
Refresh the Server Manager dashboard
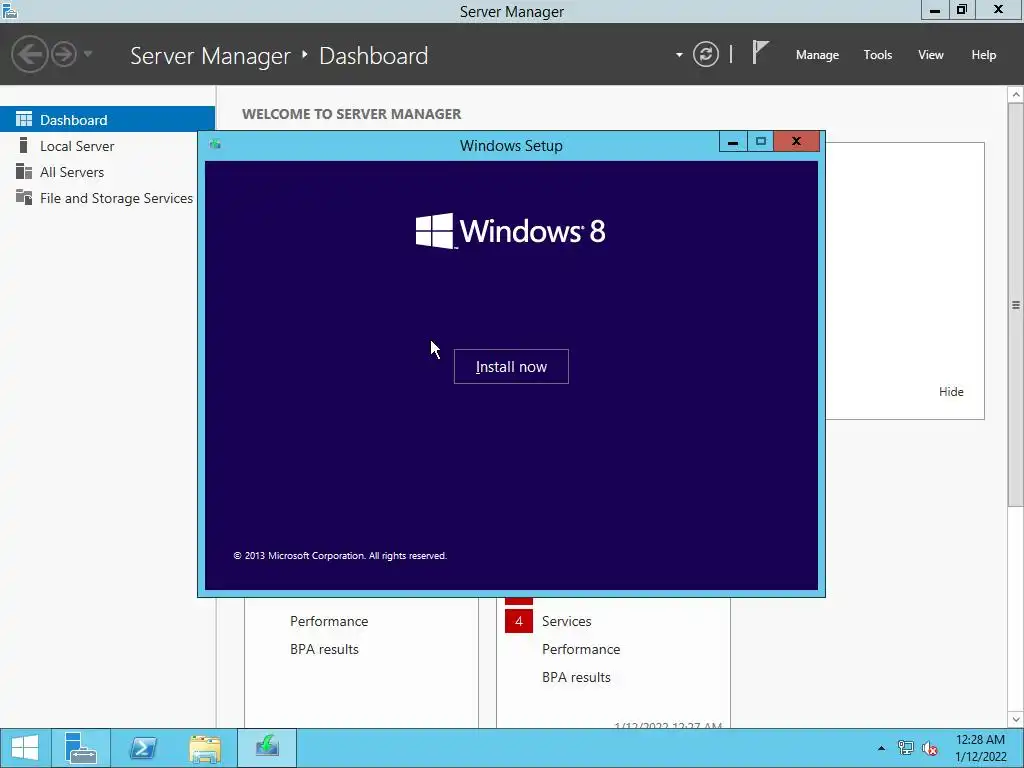pos(706,54)
